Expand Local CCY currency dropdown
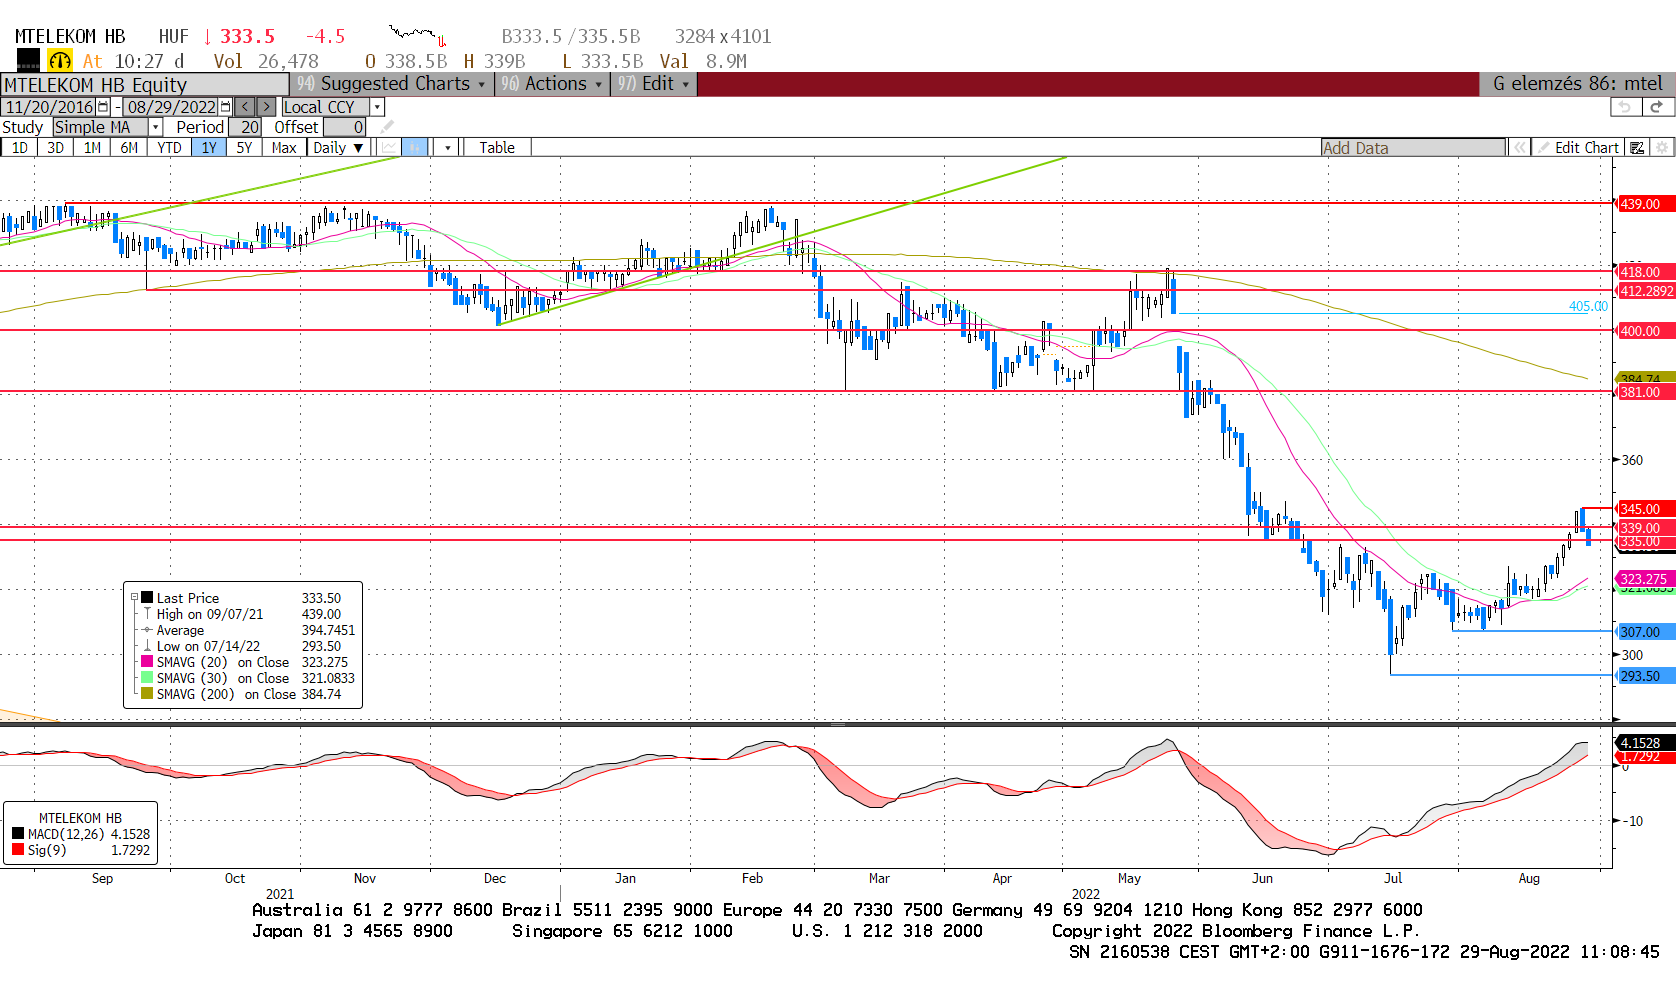The image size is (1676, 995). tap(377, 107)
